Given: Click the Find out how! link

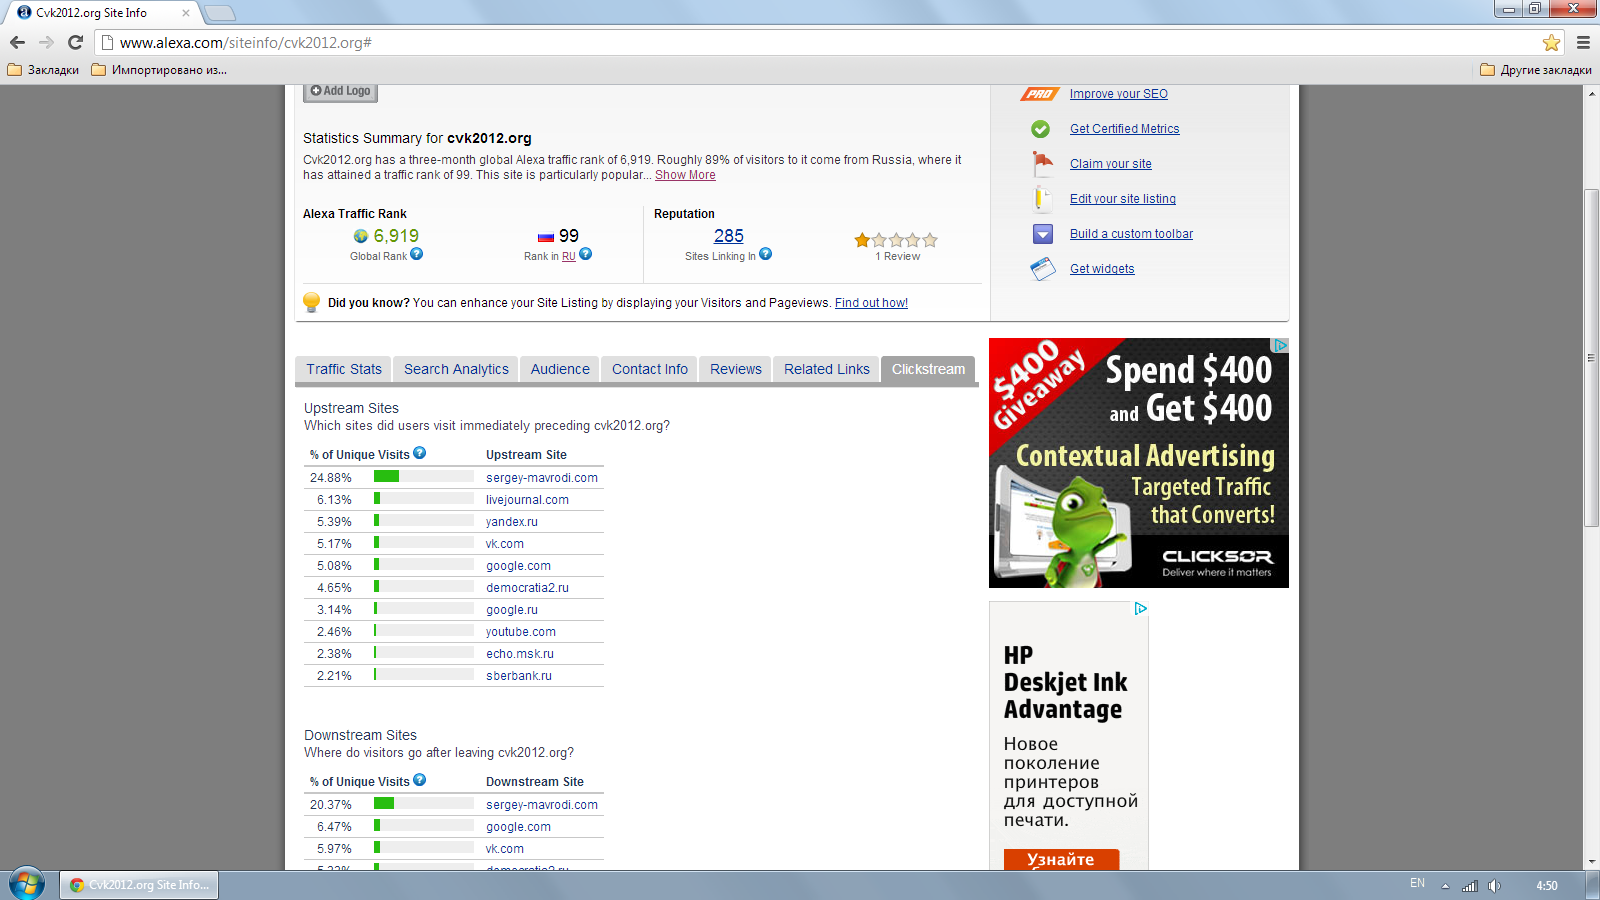Looking at the screenshot, I should coord(871,303).
